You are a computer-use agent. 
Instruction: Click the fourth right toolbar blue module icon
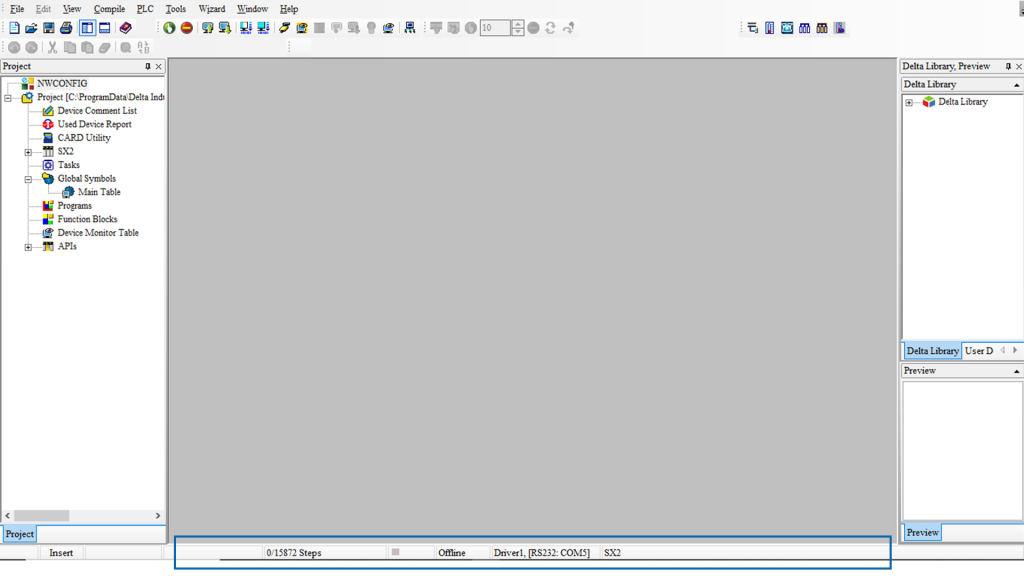805,28
